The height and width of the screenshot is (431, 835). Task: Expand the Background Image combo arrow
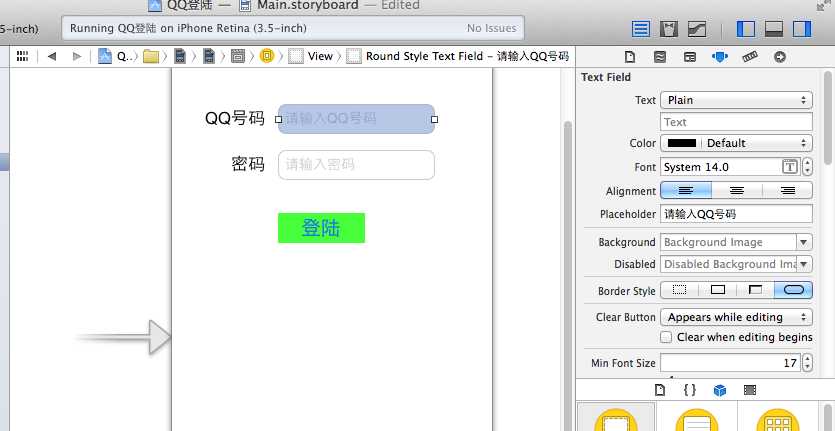pos(804,242)
